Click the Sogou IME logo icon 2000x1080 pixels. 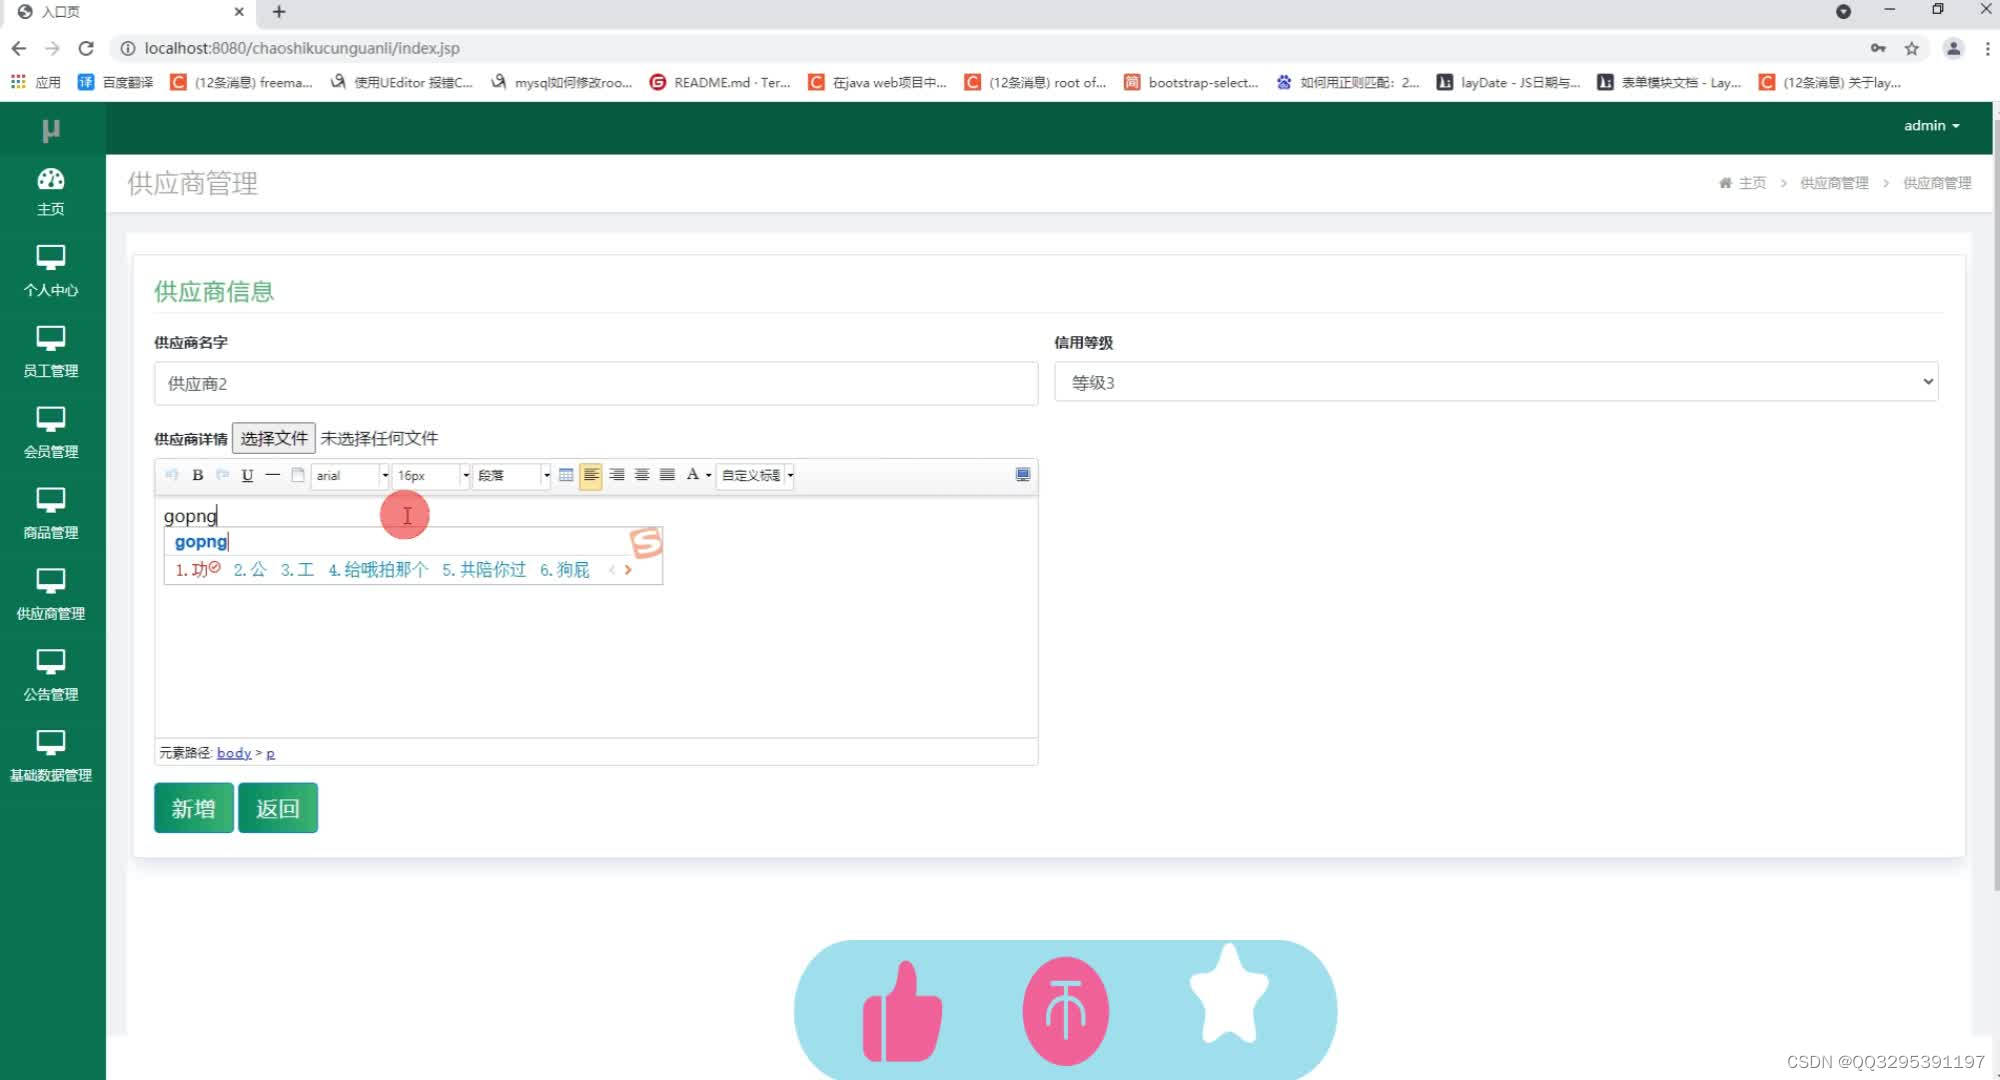coord(646,543)
